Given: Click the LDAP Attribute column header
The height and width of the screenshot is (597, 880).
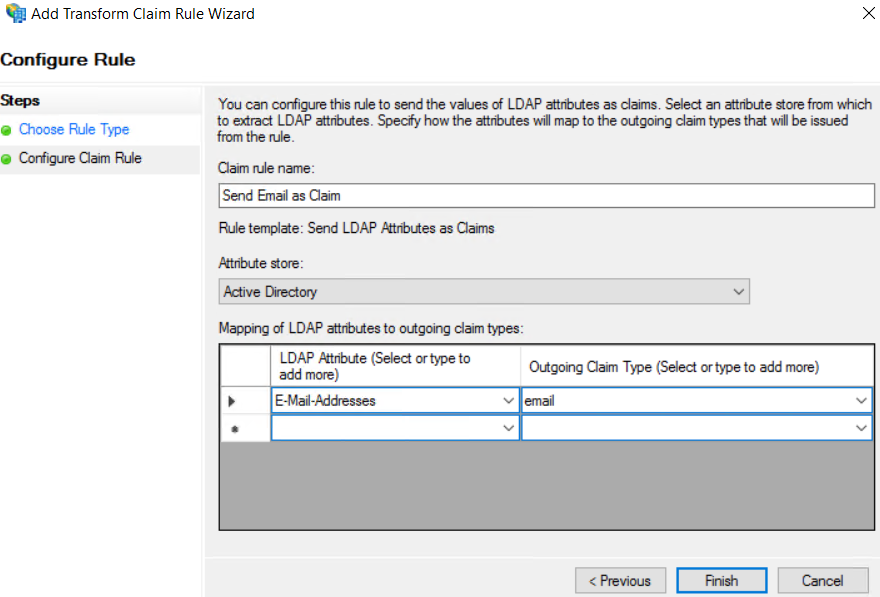Looking at the screenshot, I should [395, 366].
